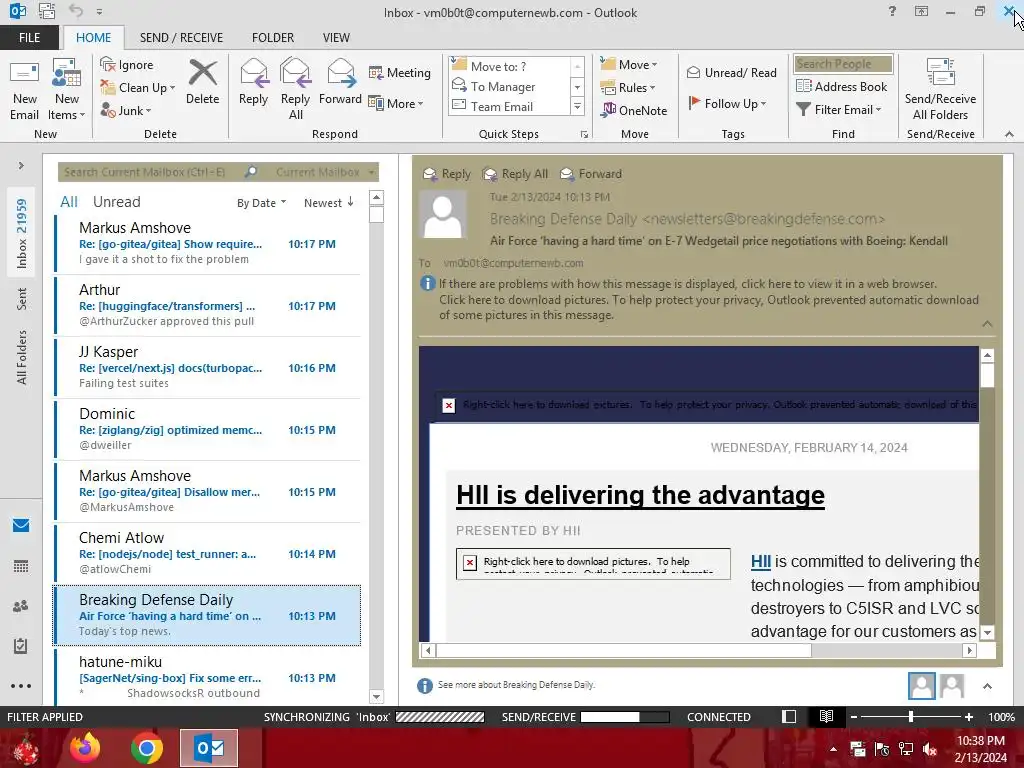Viewport: 1024px width, 768px height.
Task: Reply with a Meeting
Action: click(x=400, y=72)
